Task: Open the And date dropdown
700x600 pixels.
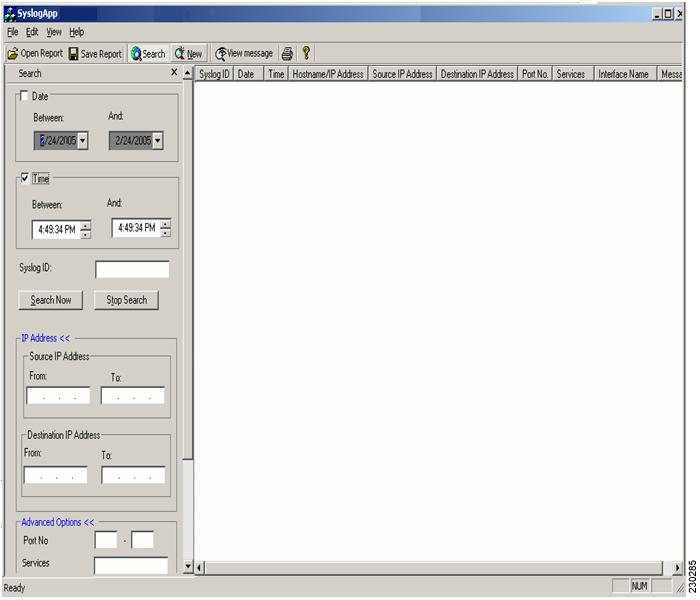Action: click(x=158, y=141)
